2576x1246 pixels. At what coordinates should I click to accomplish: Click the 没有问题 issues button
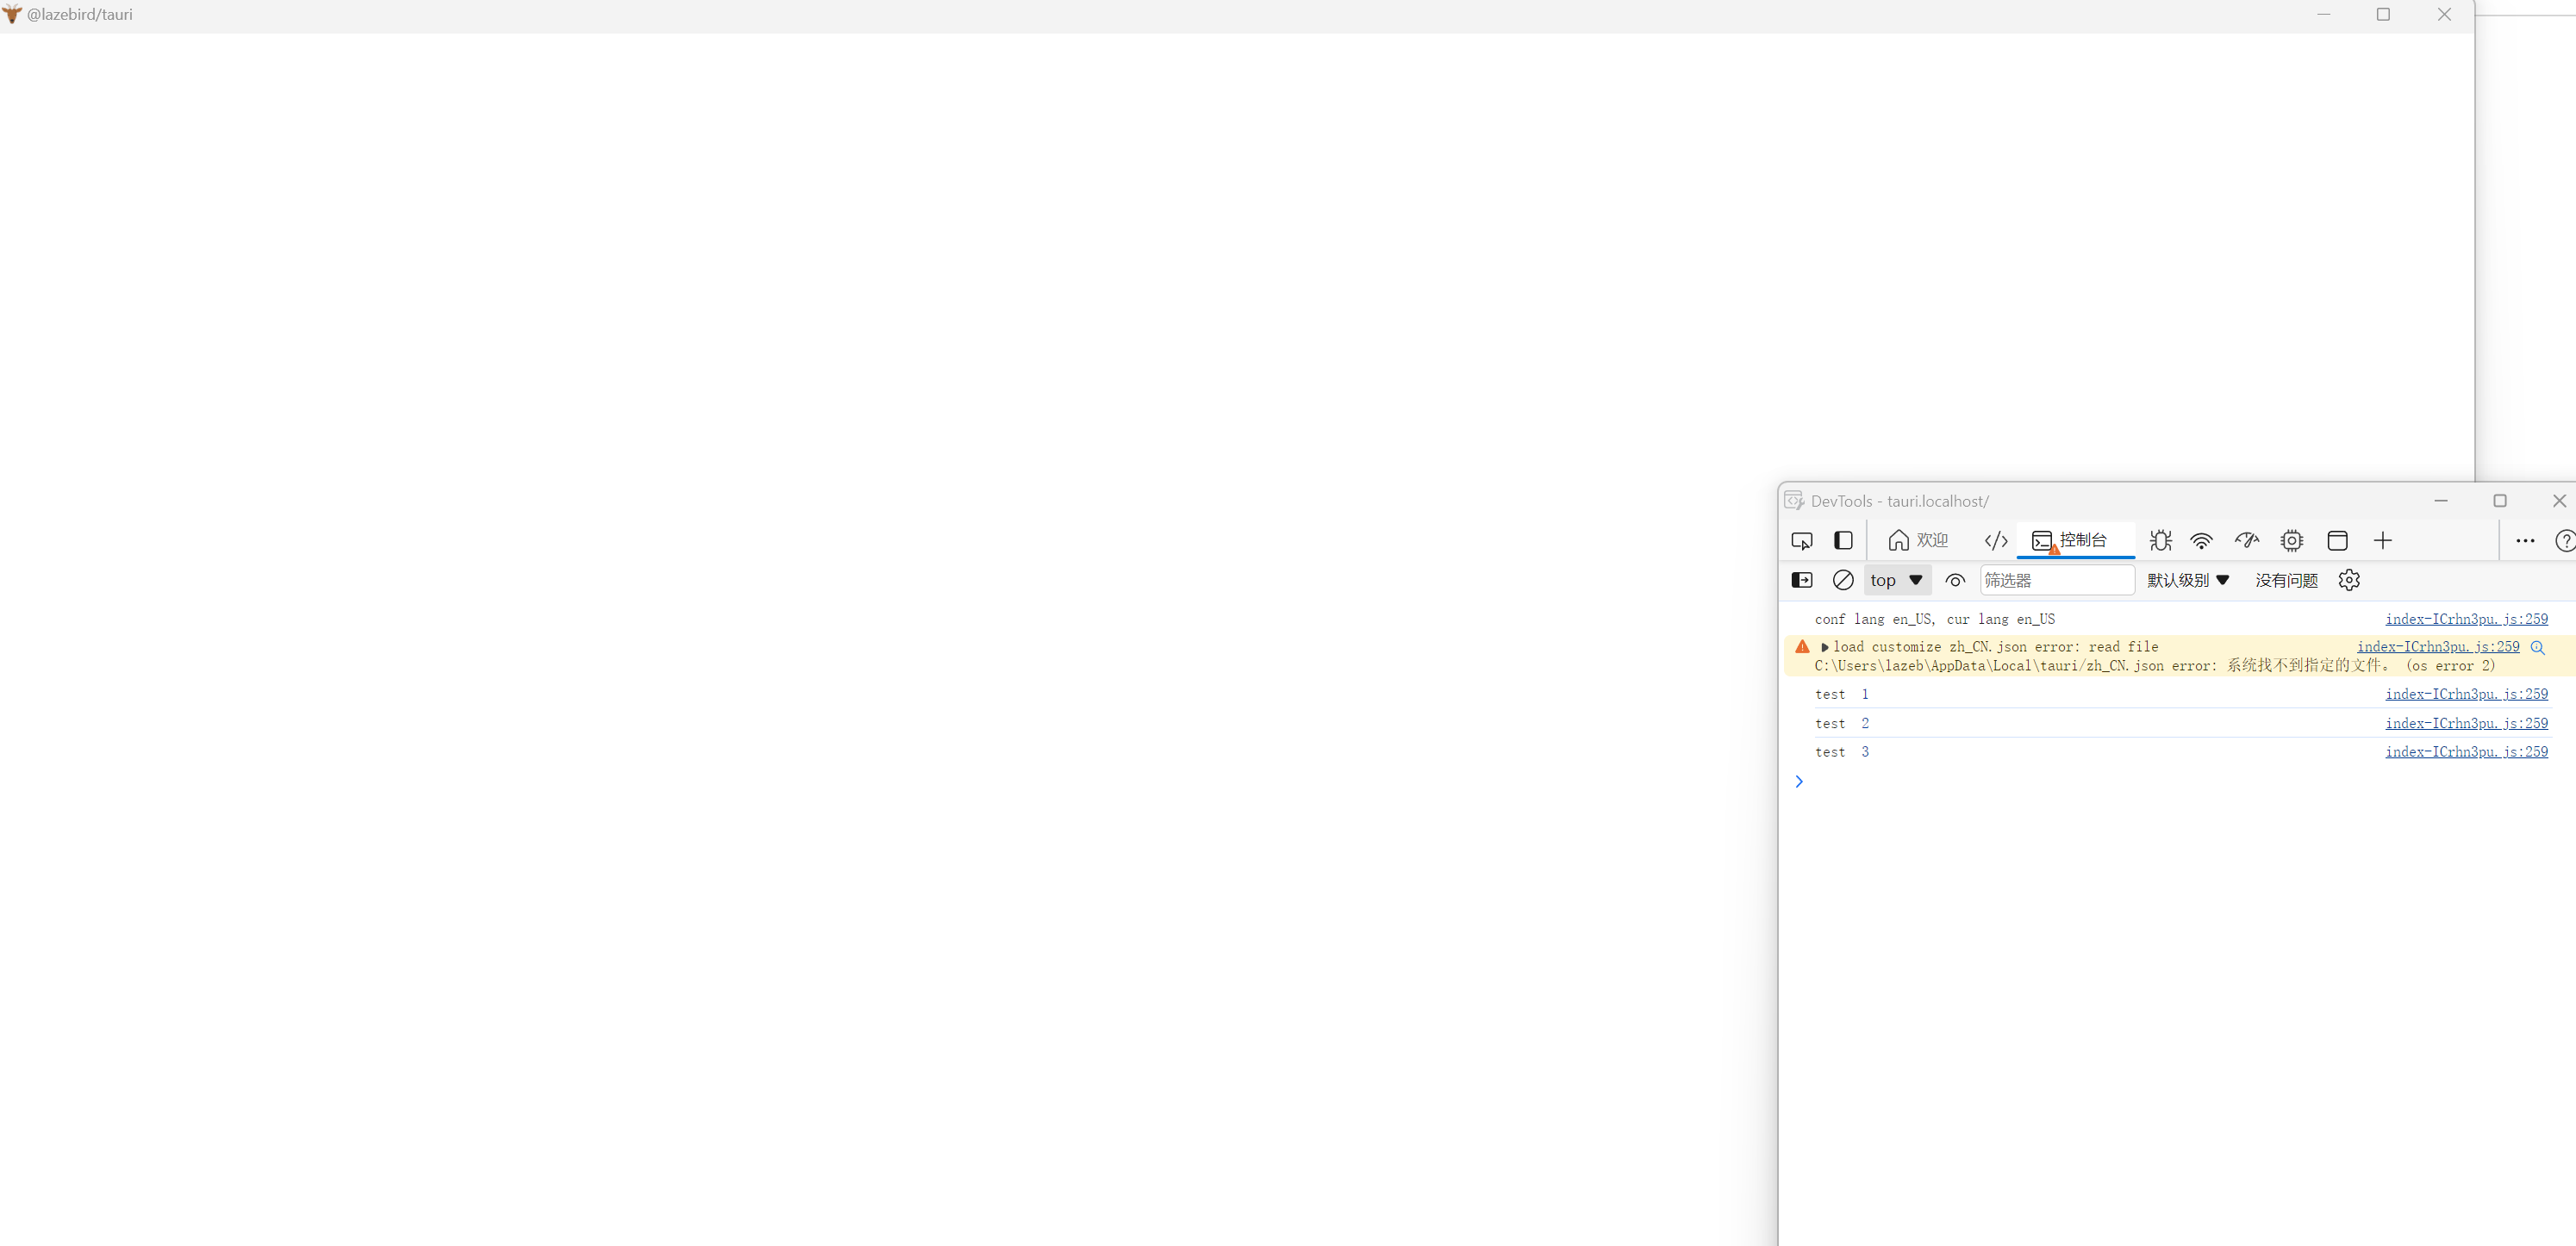coord(2286,580)
